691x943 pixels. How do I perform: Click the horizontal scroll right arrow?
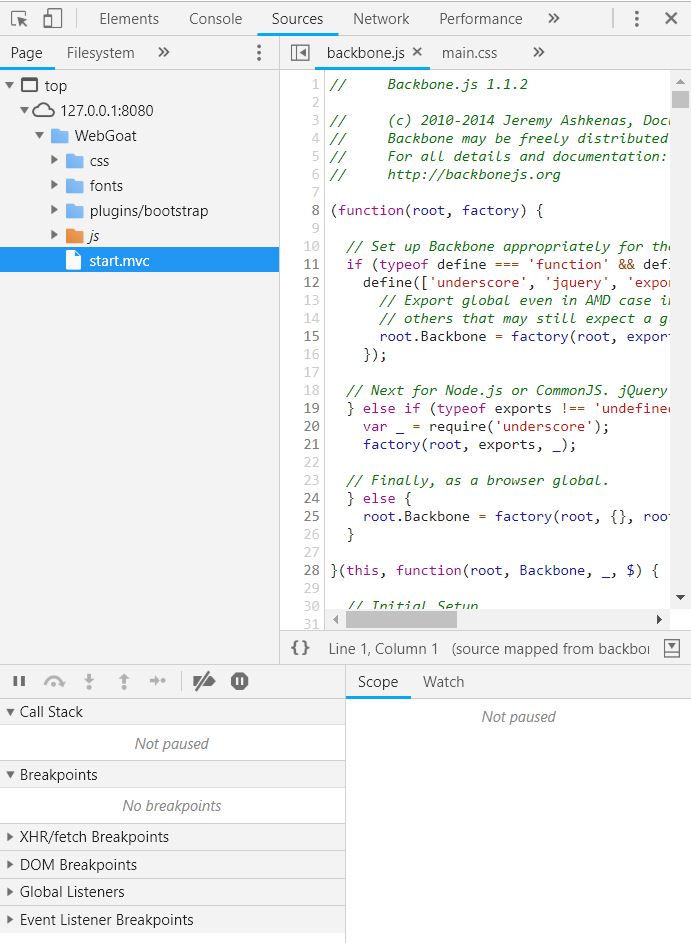tap(659, 619)
